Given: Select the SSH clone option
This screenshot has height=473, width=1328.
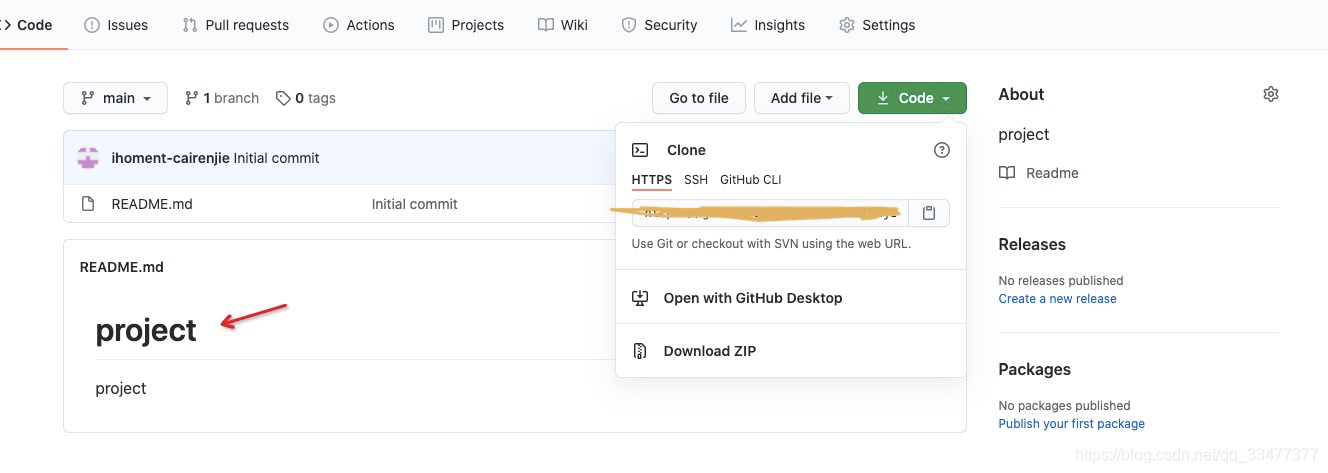Looking at the screenshot, I should (696, 180).
